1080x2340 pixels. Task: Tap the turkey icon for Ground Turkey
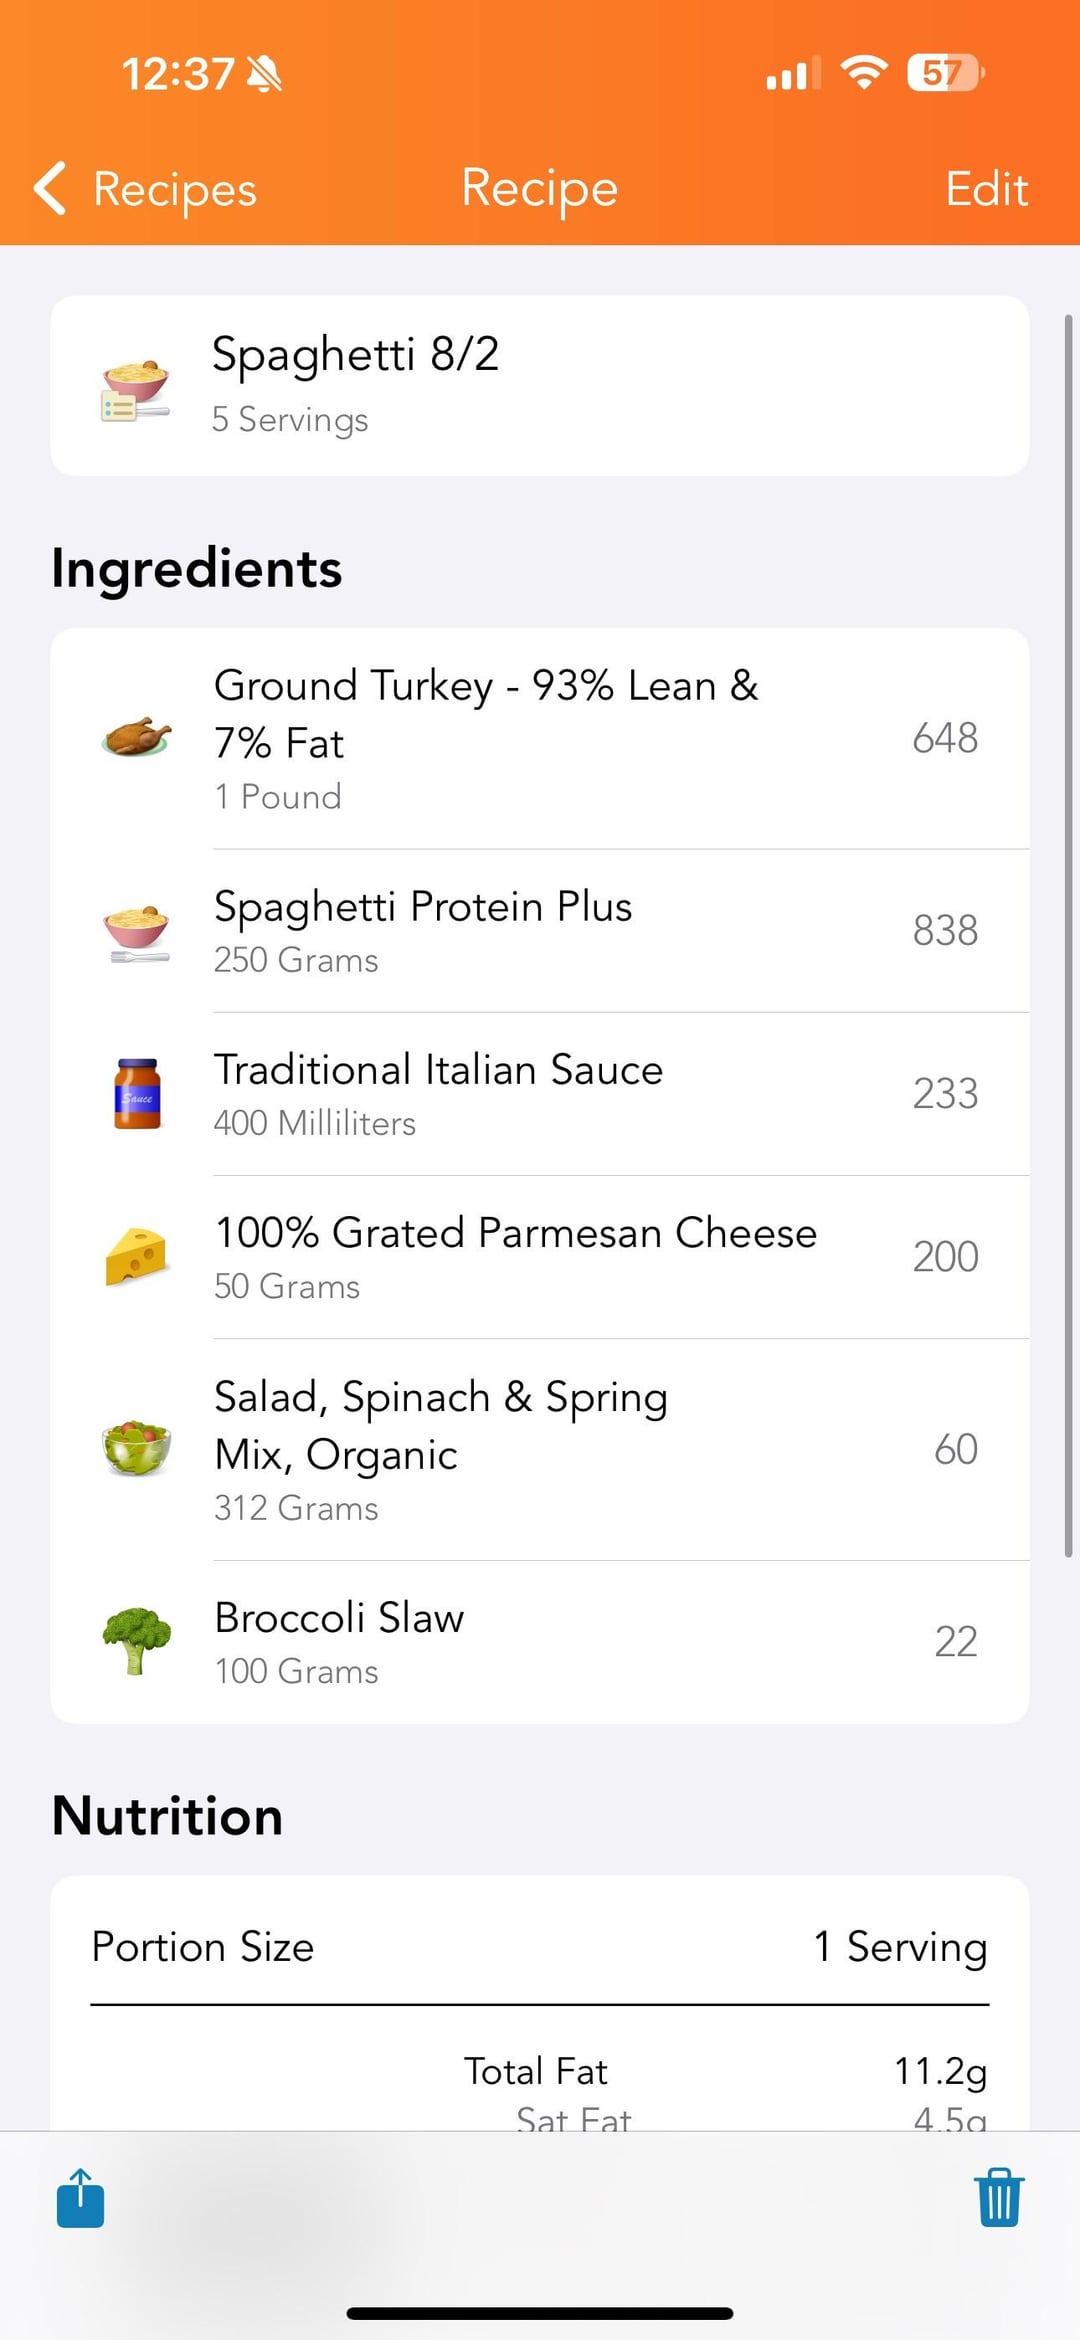pos(137,738)
